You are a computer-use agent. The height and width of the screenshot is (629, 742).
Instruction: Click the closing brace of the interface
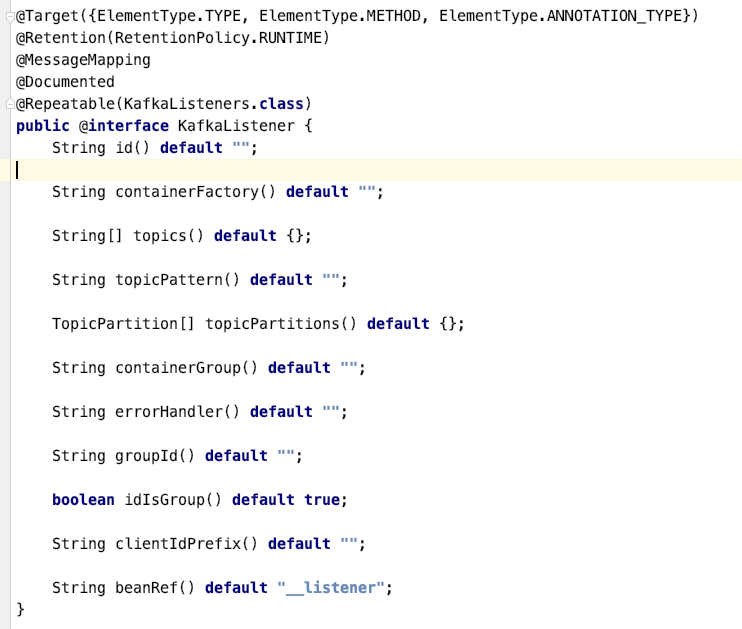pyautogui.click(x=20, y=610)
